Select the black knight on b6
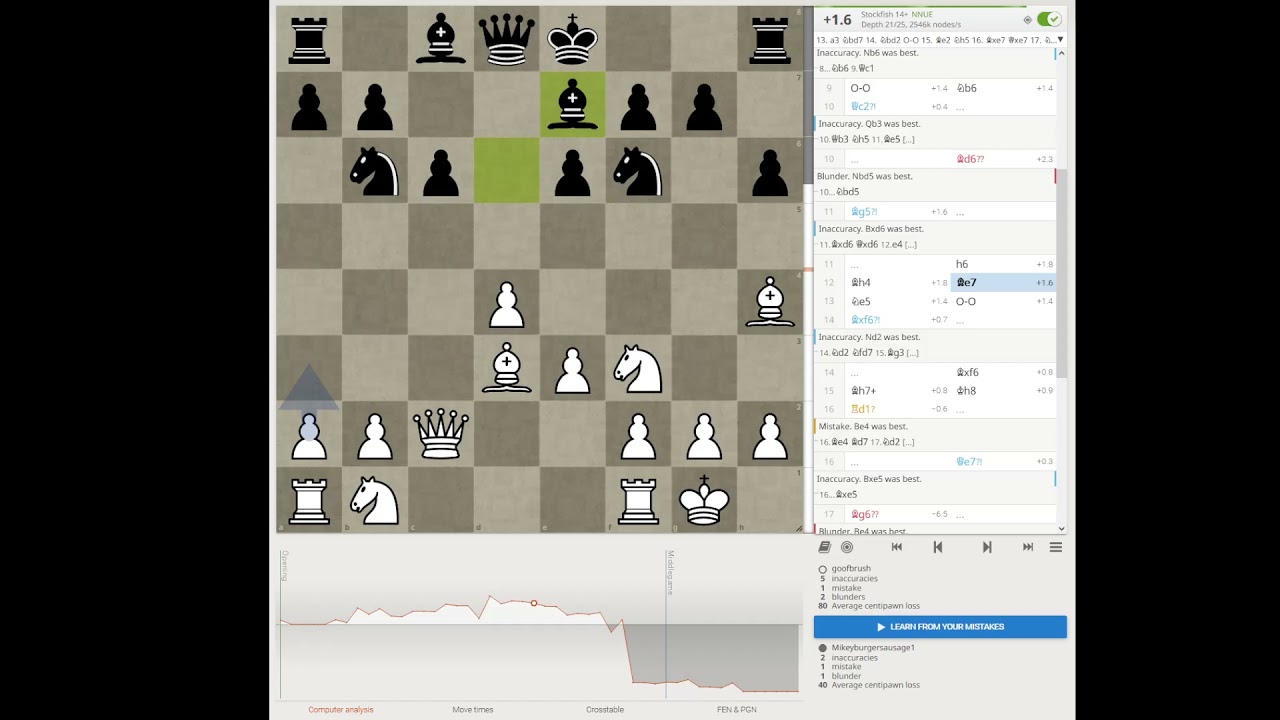This screenshot has height=720, width=1280. 374,170
